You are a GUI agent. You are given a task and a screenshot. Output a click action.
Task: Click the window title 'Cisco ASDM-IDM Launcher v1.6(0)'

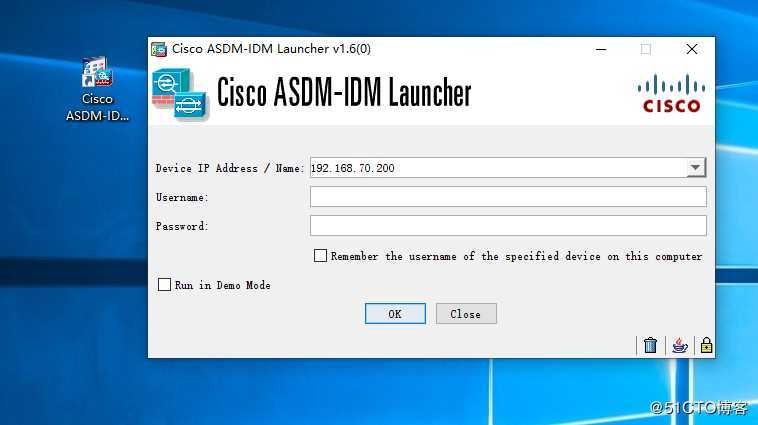pos(271,49)
